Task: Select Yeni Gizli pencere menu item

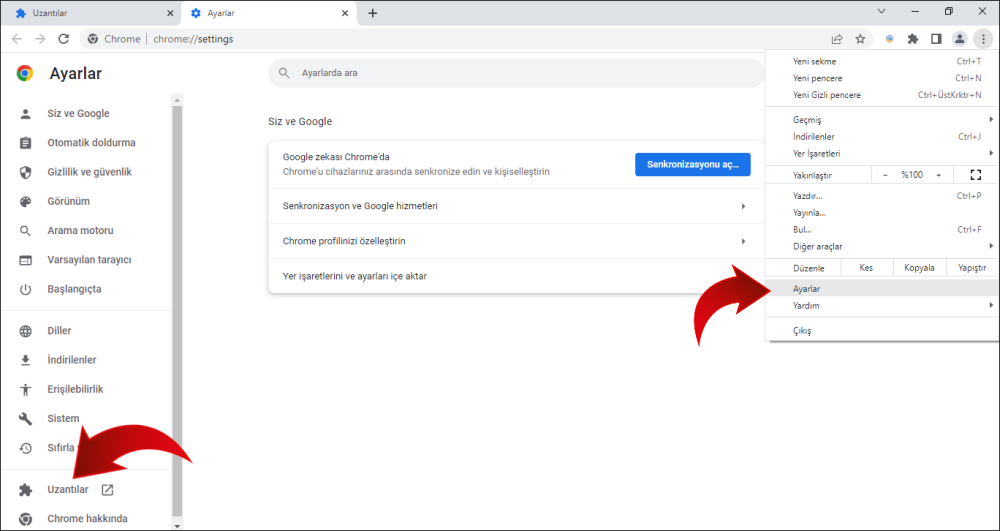Action: tap(883, 95)
